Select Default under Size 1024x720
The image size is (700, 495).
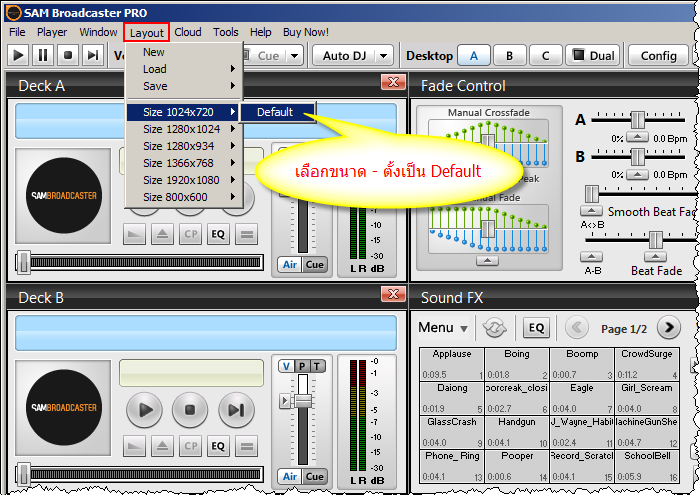278,112
